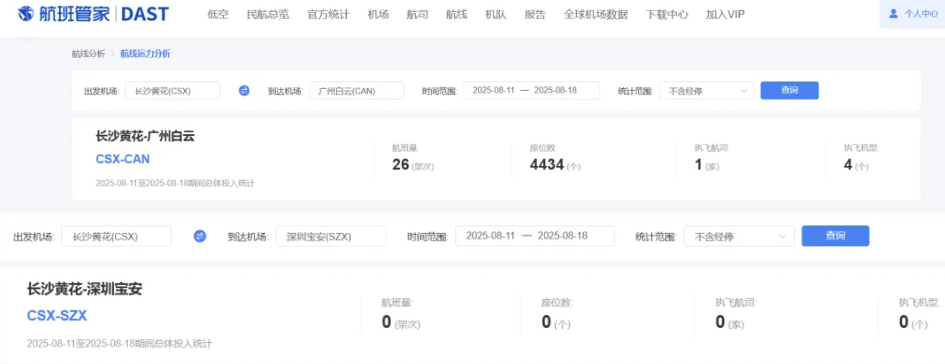Click the 航线运力分析 breadcrumb
Image resolution: width=945 pixels, height=364 pixels.
click(x=145, y=54)
